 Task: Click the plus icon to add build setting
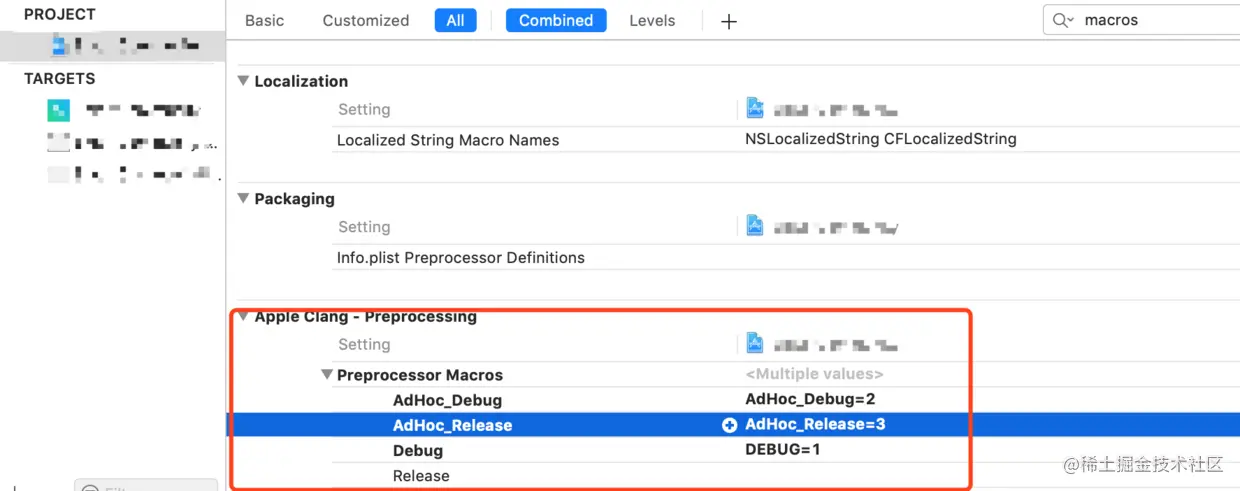click(729, 21)
